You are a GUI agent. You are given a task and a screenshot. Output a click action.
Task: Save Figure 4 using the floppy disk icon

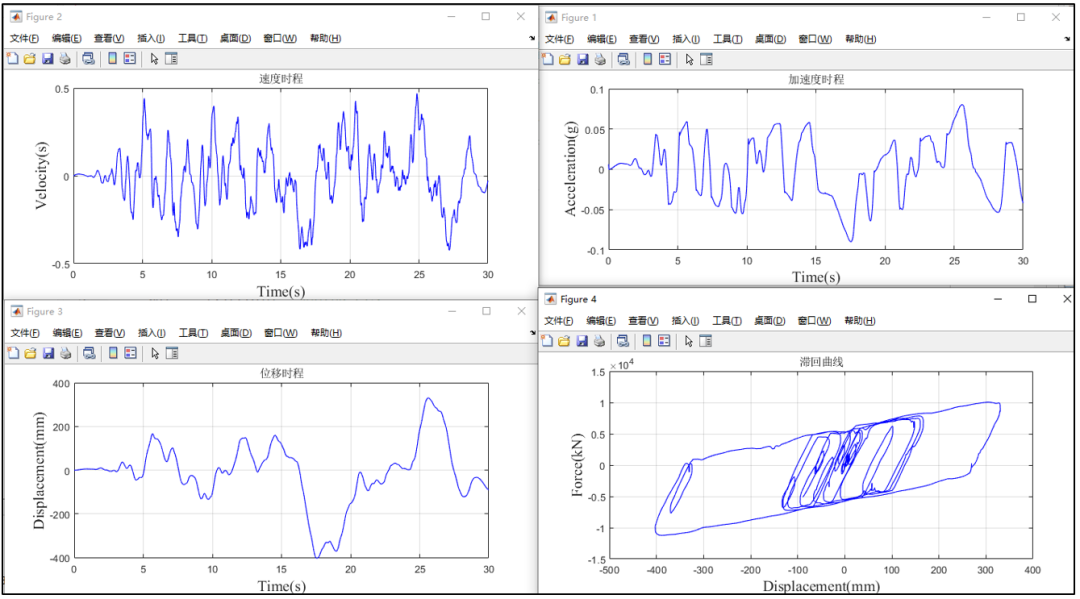582,341
